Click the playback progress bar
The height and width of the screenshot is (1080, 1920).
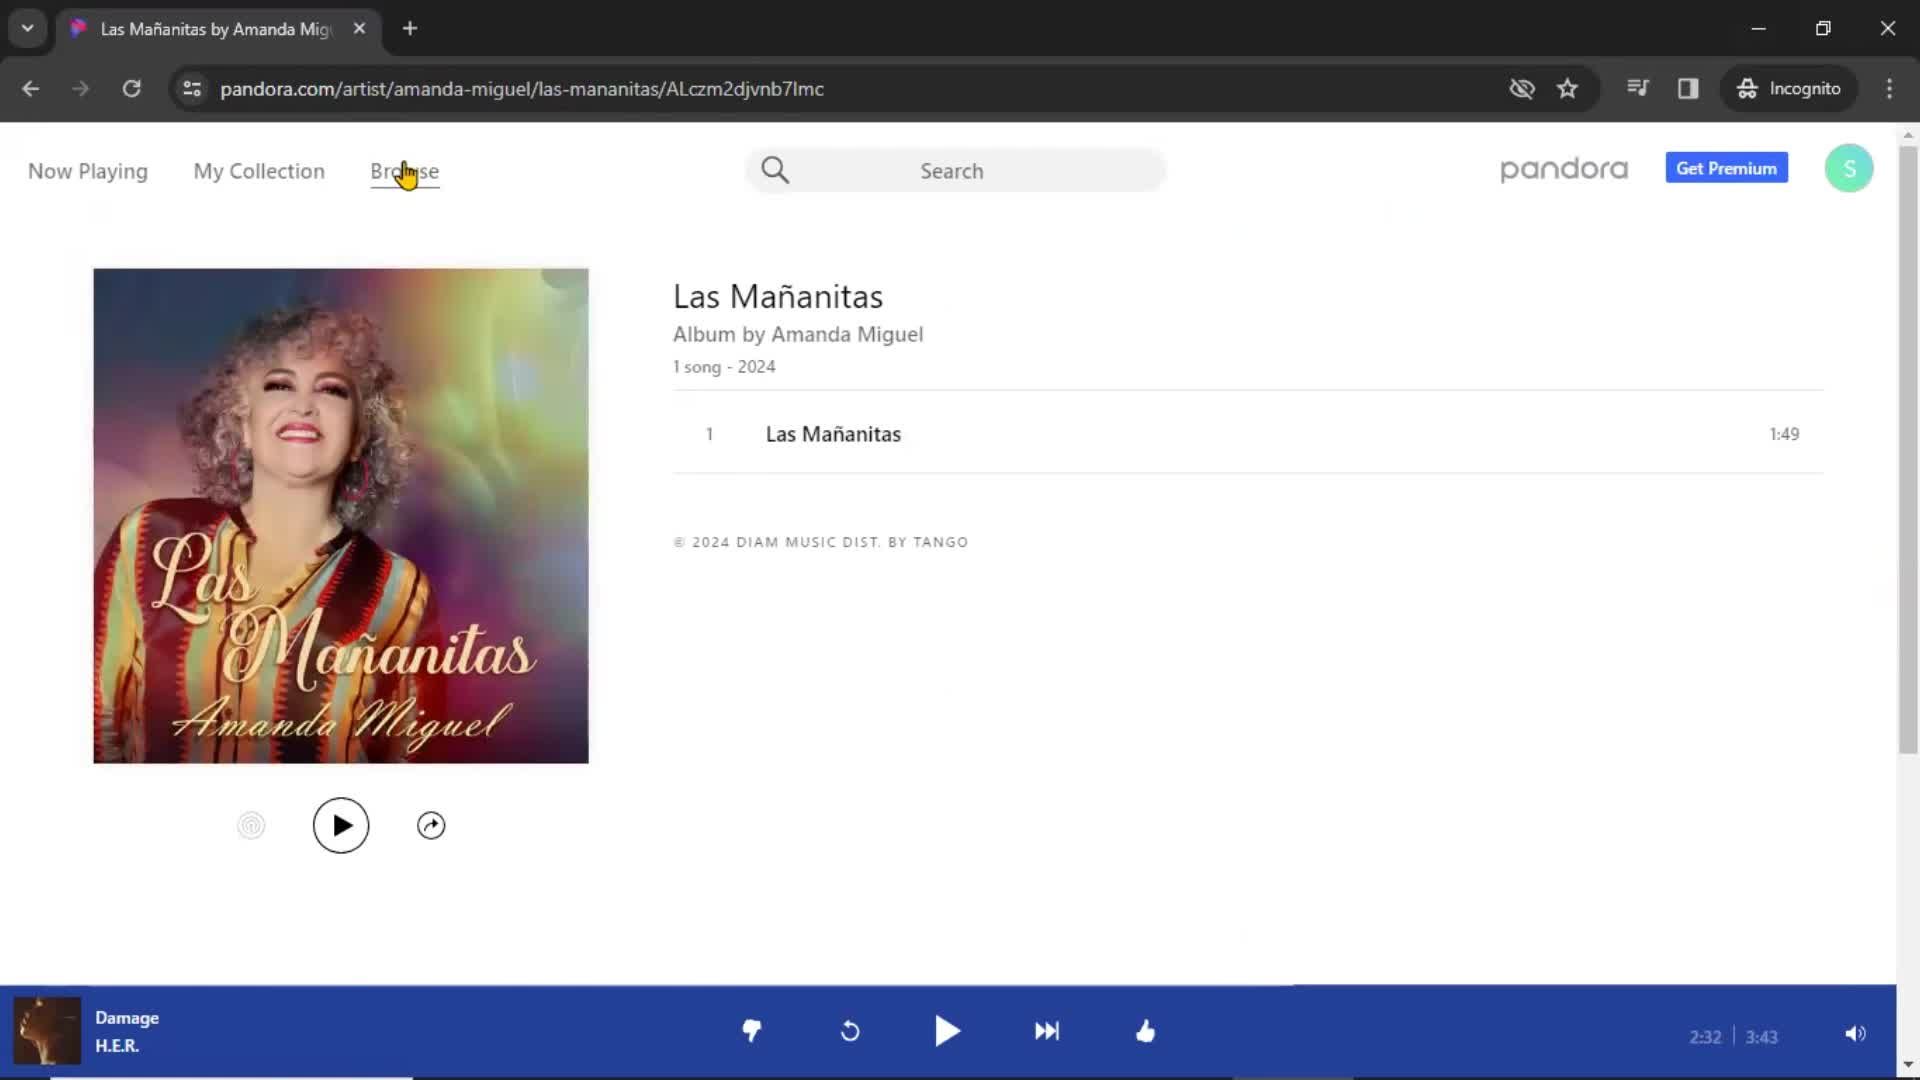948,985
